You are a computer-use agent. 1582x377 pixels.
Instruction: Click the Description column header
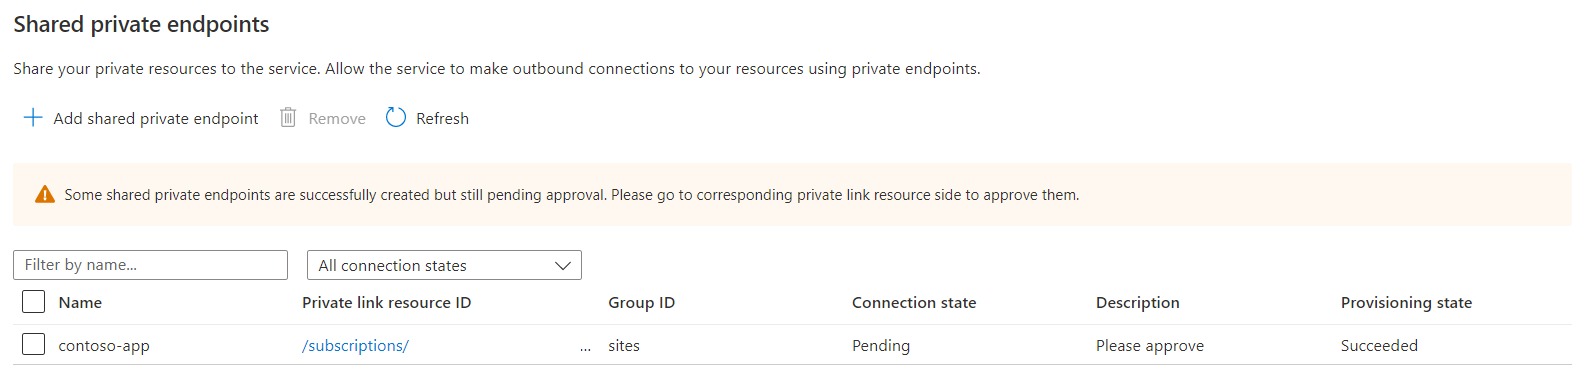pos(1138,303)
